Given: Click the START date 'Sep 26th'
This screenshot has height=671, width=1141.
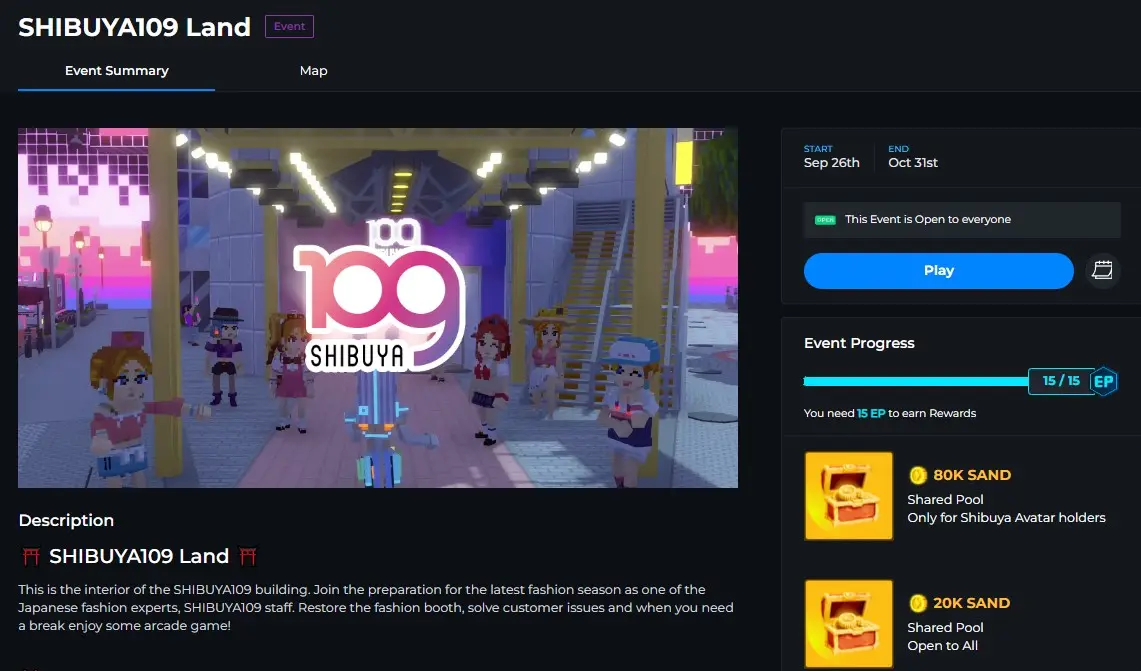Looking at the screenshot, I should coord(831,163).
